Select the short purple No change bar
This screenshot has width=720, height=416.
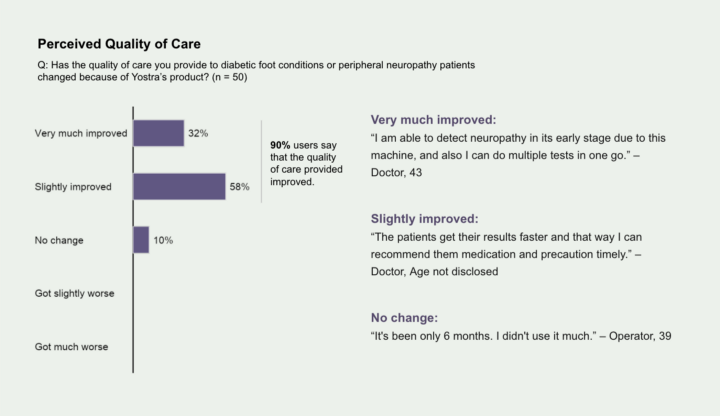[141, 240]
